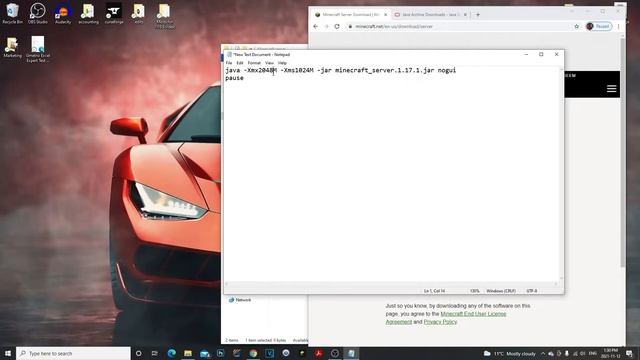
Task: Go back in Chrome
Action: pyautogui.click(x=316, y=26)
